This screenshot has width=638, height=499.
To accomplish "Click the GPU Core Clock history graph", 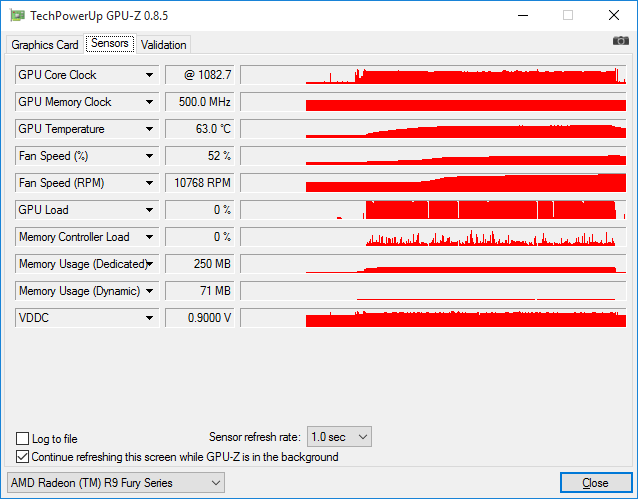I will (x=433, y=75).
